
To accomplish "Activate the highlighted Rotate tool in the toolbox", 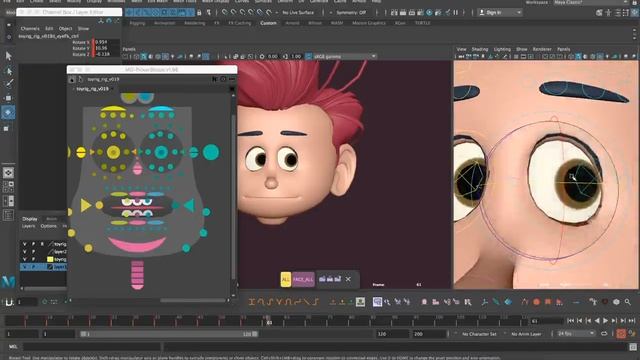I will pyautogui.click(x=8, y=112).
